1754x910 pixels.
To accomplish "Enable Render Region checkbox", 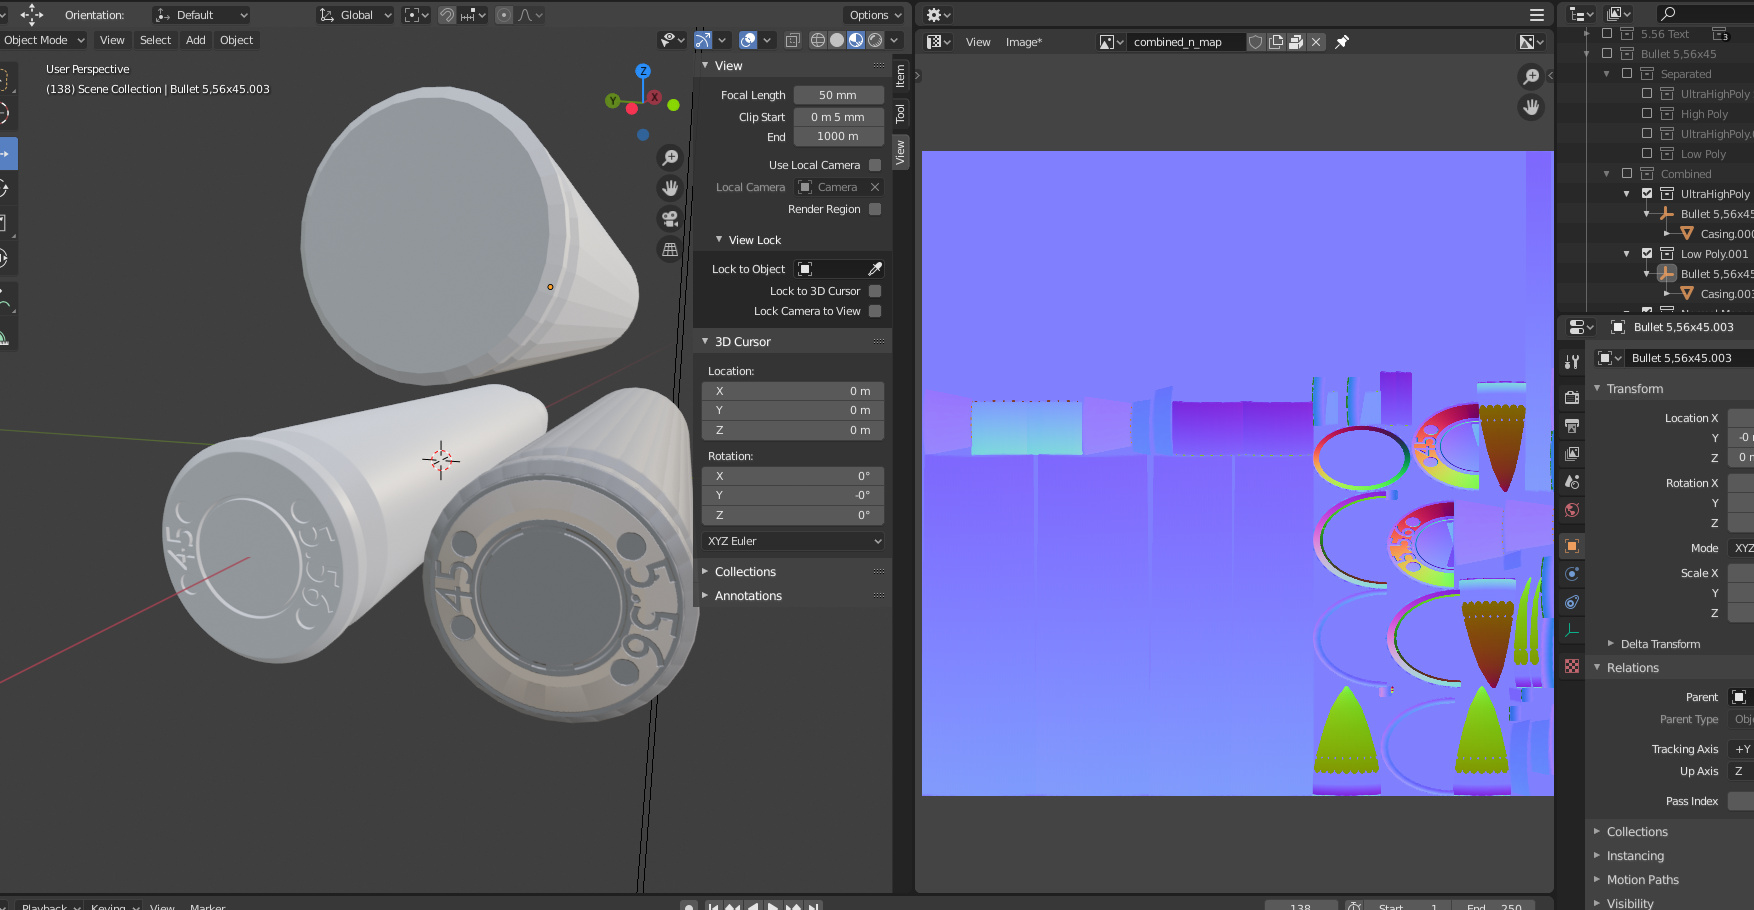I will point(875,209).
